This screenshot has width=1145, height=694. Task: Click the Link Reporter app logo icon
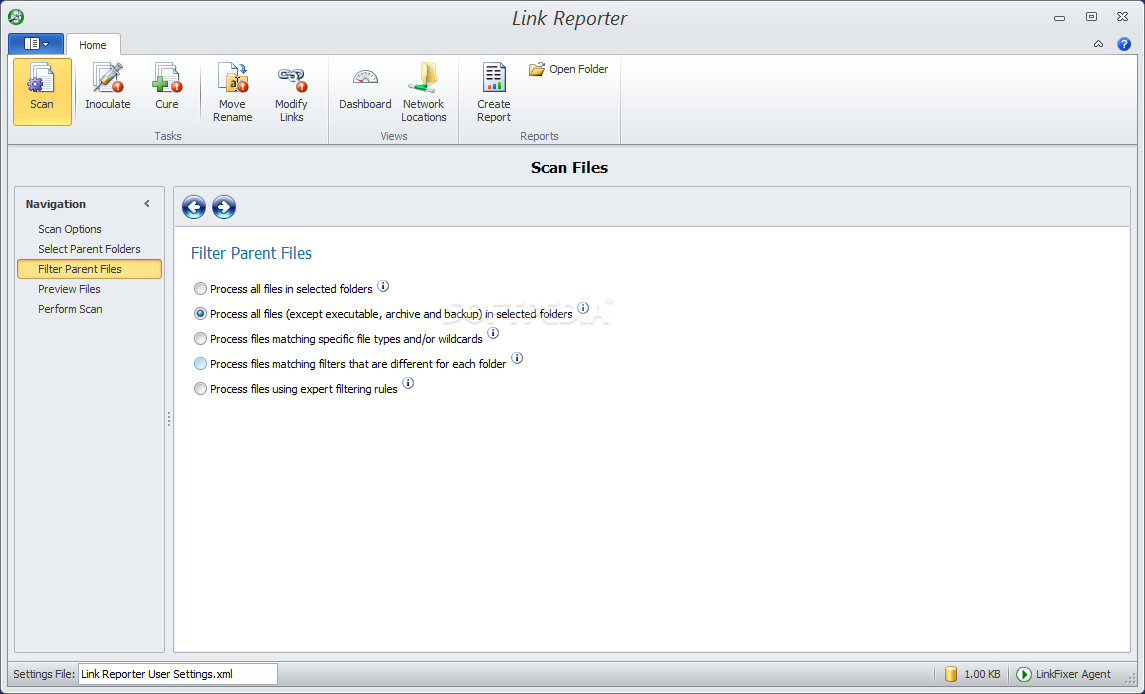point(16,16)
